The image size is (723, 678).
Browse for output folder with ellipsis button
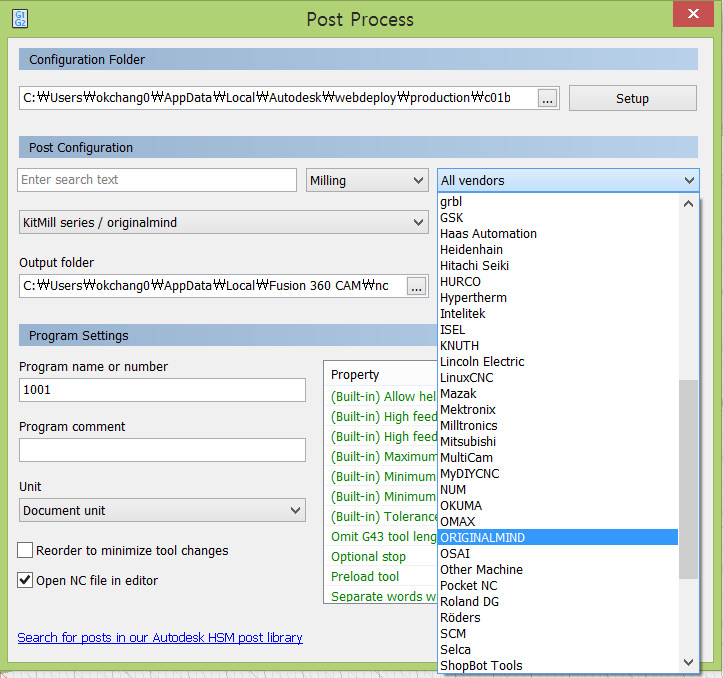coord(416,286)
